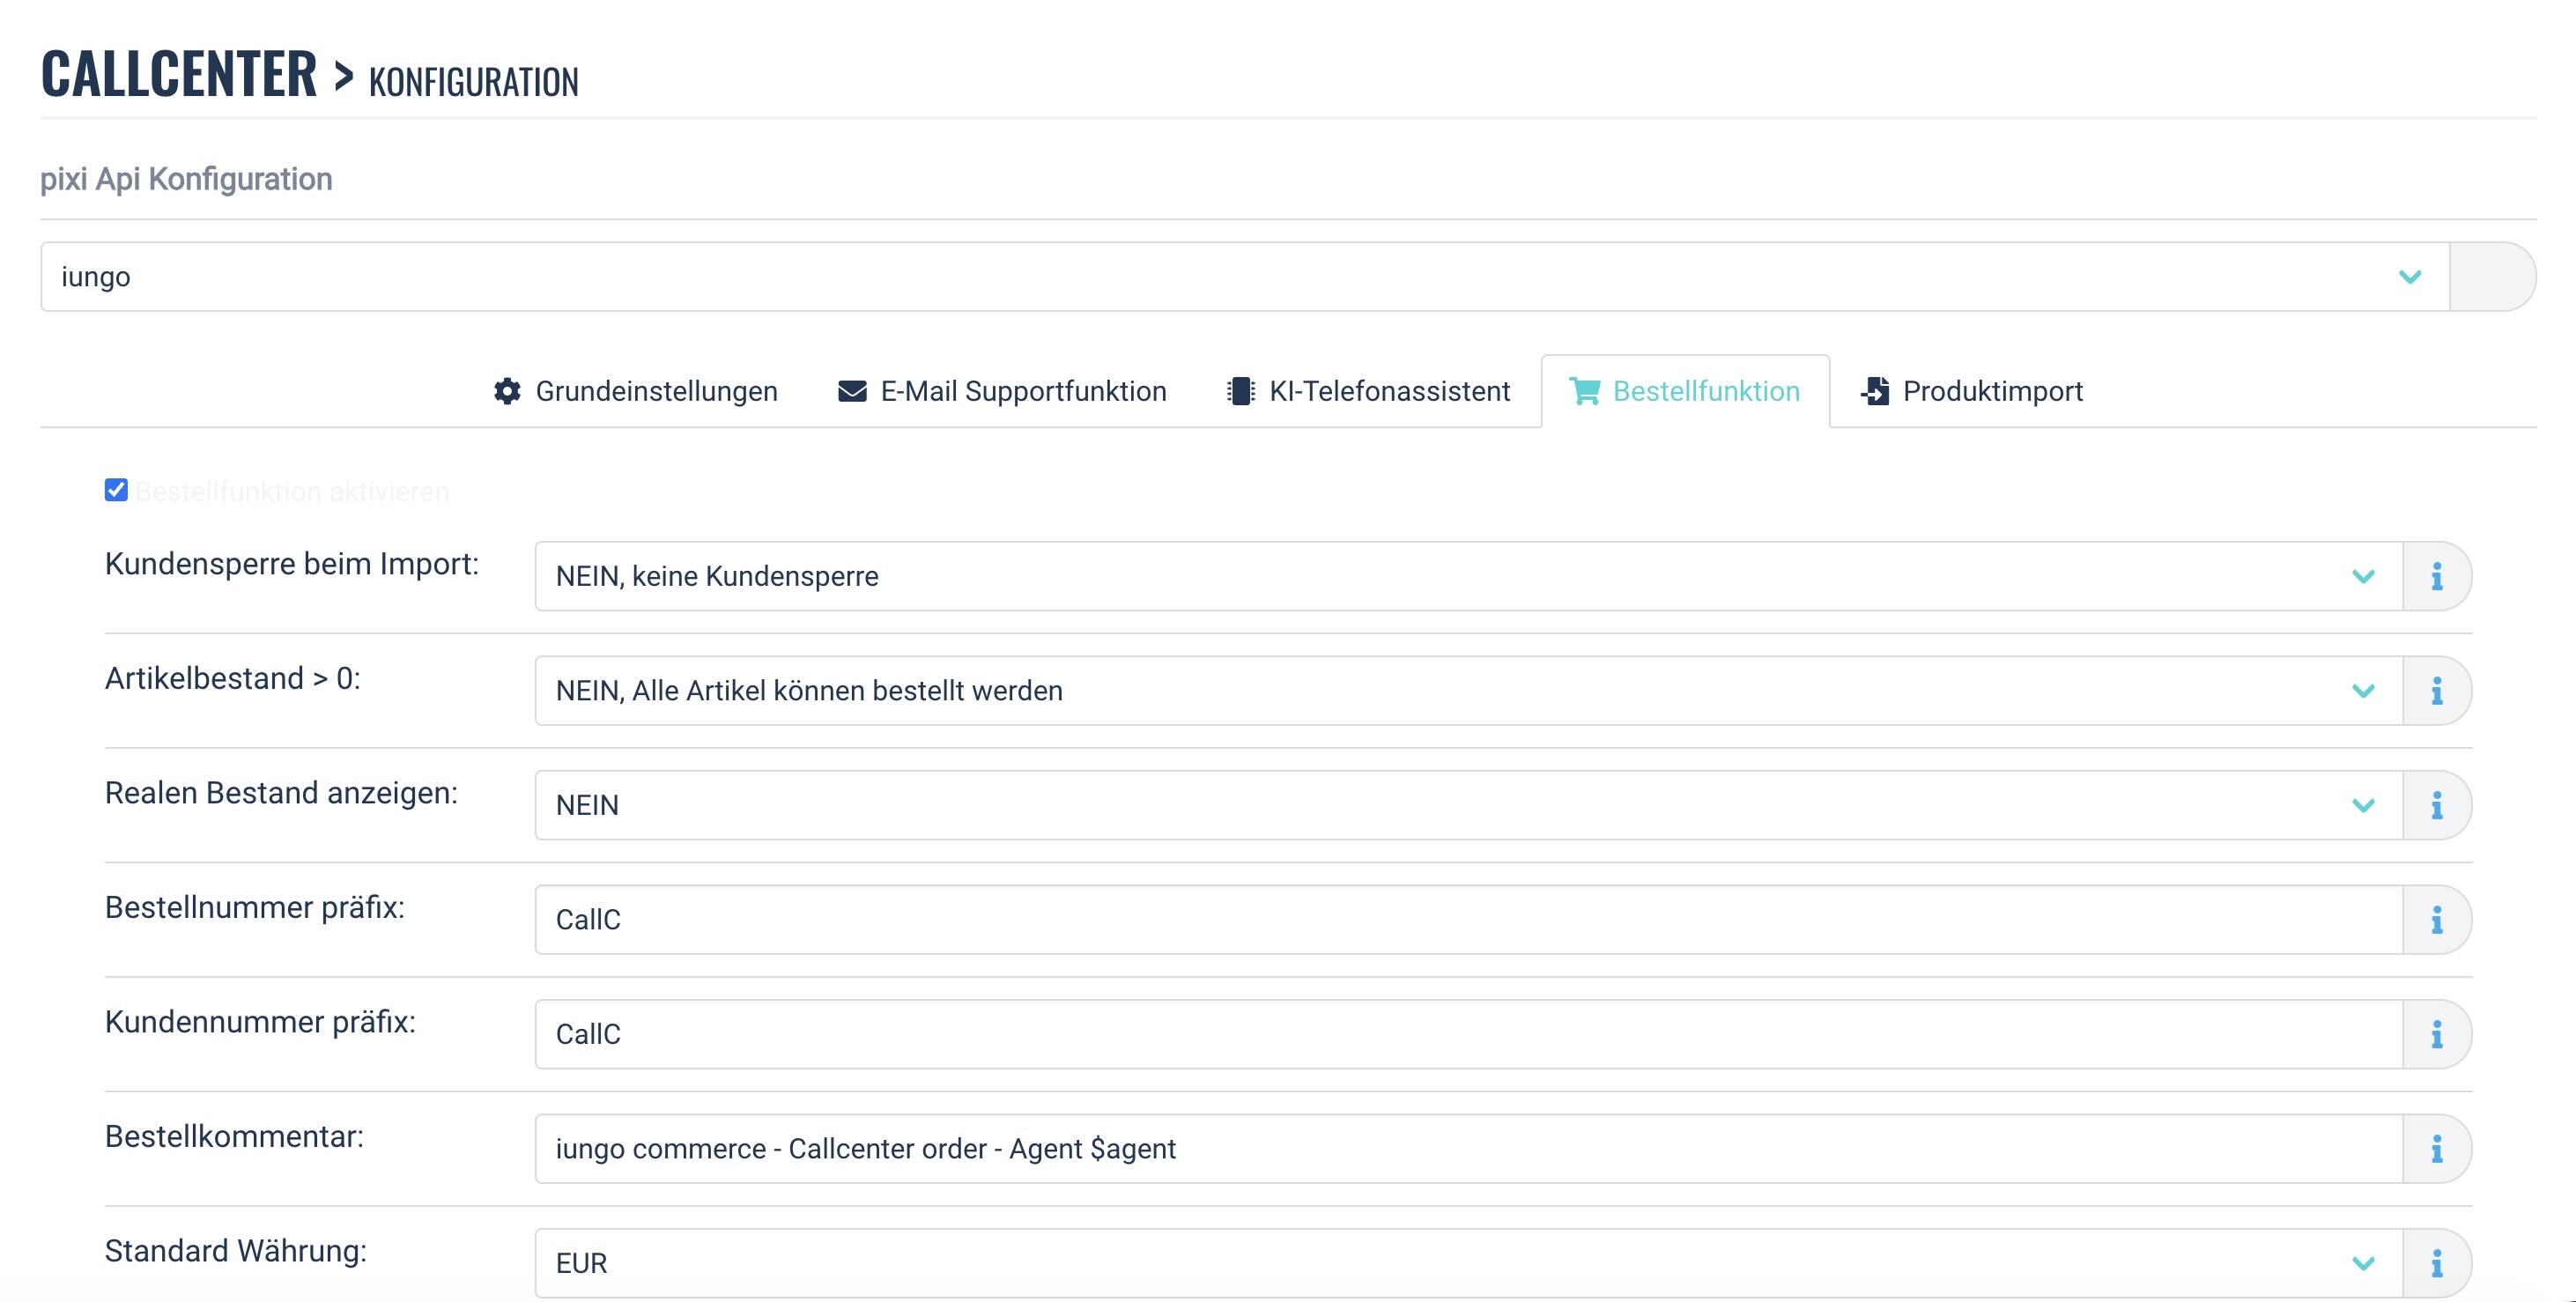Click info icon beside Bestellkommentar field
The width and height of the screenshot is (2576, 1302).
click(x=2436, y=1149)
